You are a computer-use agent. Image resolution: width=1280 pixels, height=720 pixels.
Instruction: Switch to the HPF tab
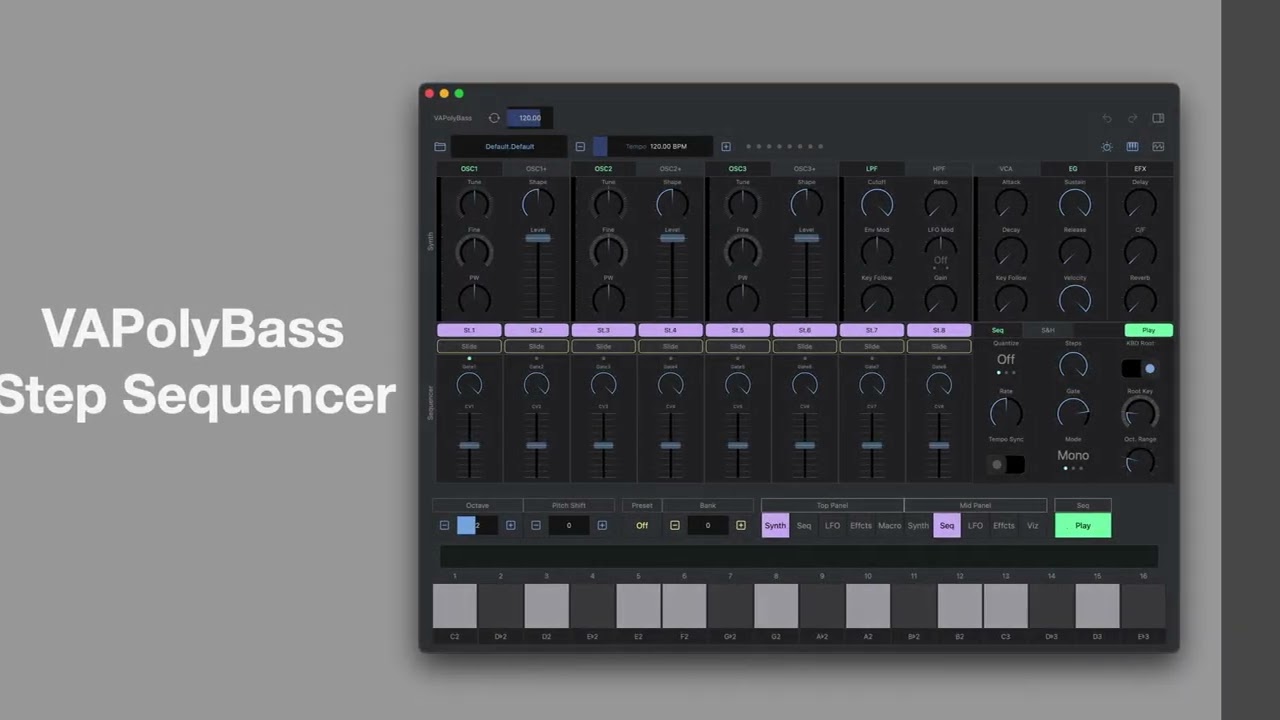pos(939,169)
